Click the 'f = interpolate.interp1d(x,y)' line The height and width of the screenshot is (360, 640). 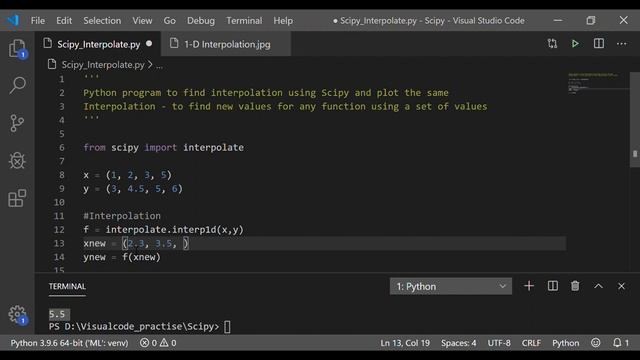coord(163,229)
